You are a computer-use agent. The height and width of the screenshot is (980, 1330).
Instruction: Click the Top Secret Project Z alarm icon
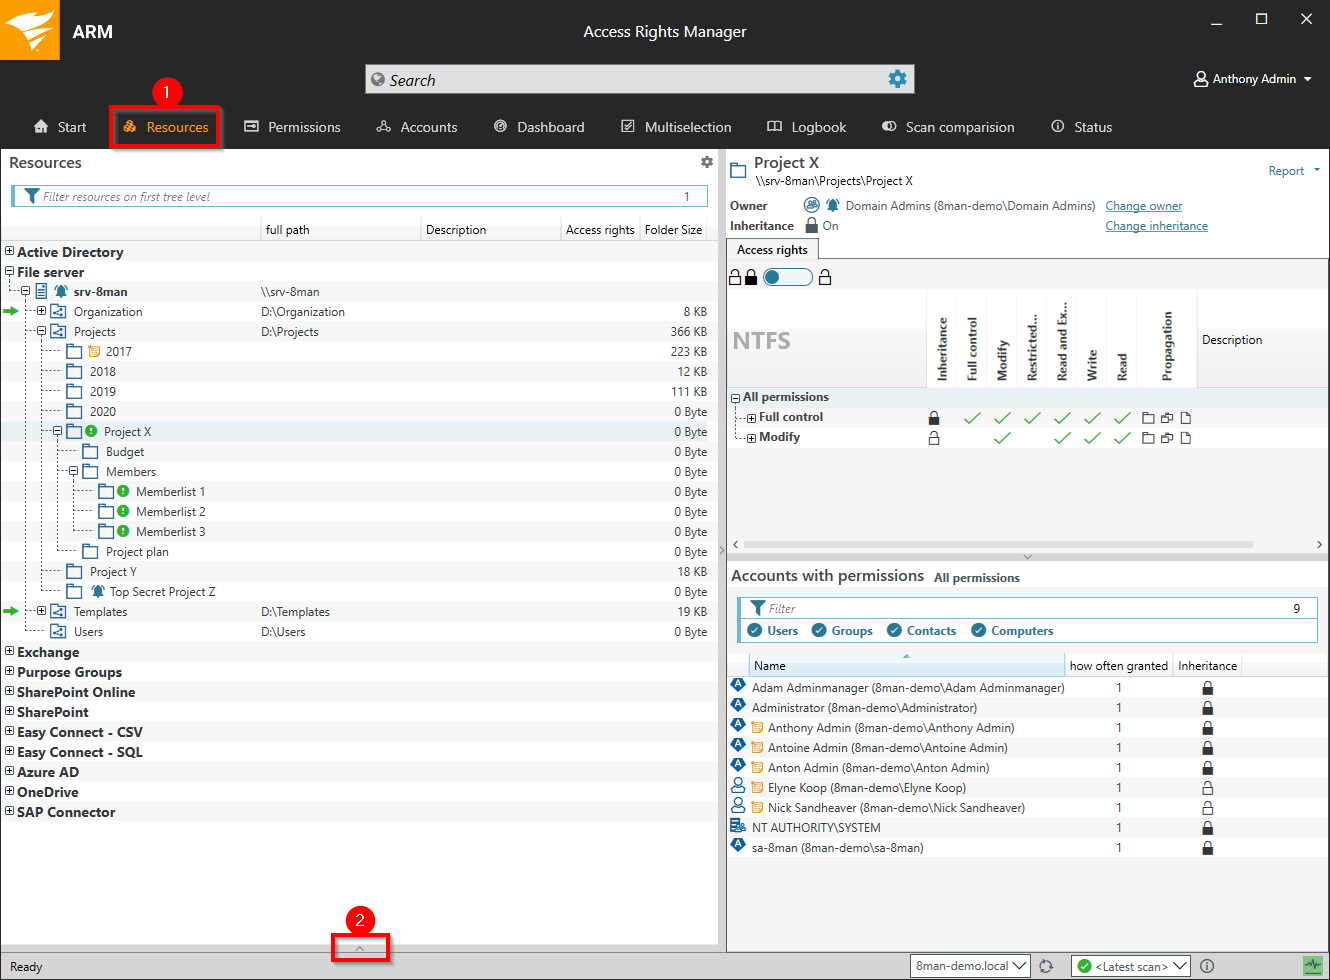tap(97, 592)
